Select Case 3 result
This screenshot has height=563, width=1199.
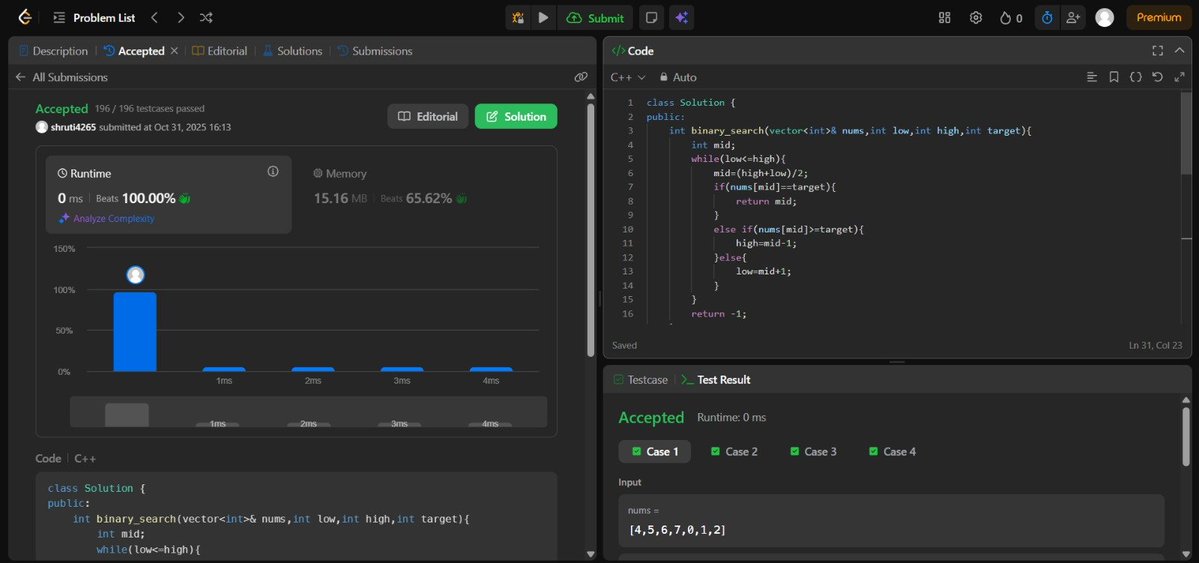tap(813, 451)
